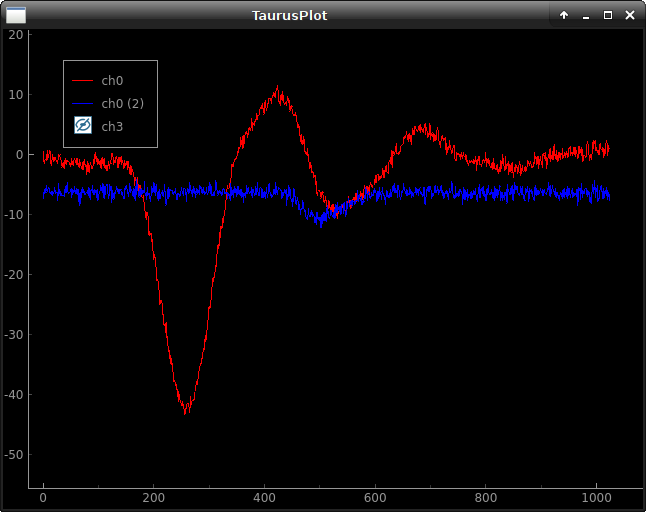Close the TaurusPlot window
This screenshot has height=512, width=646.
[x=630, y=15]
